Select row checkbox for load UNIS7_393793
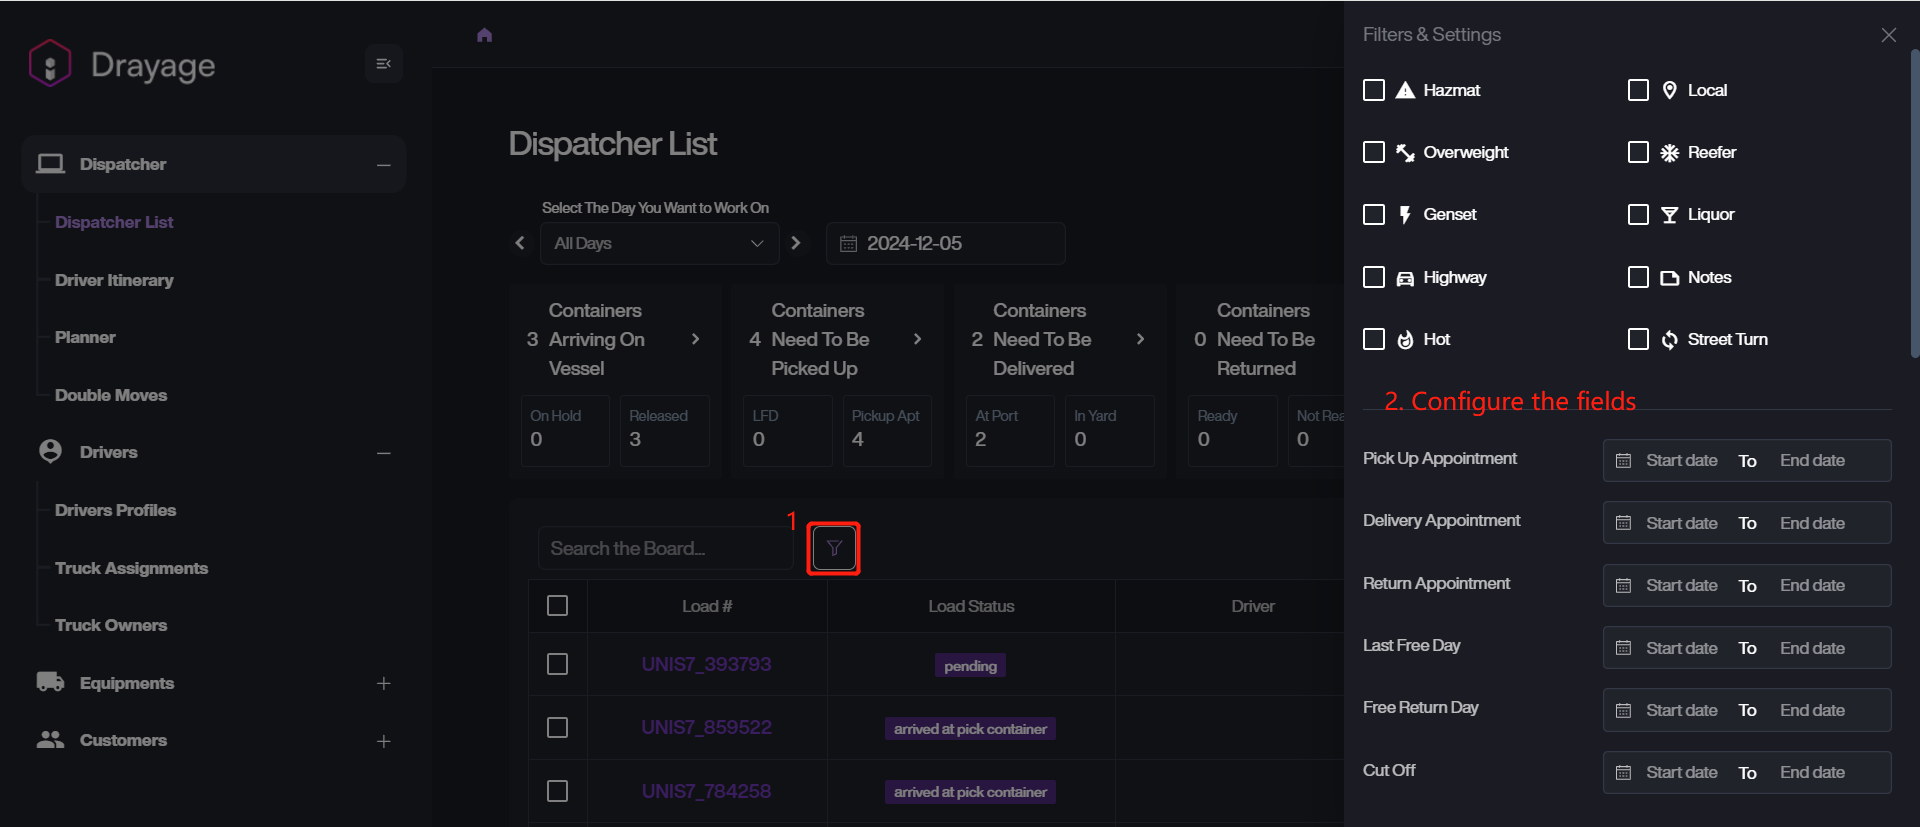 pos(558,664)
